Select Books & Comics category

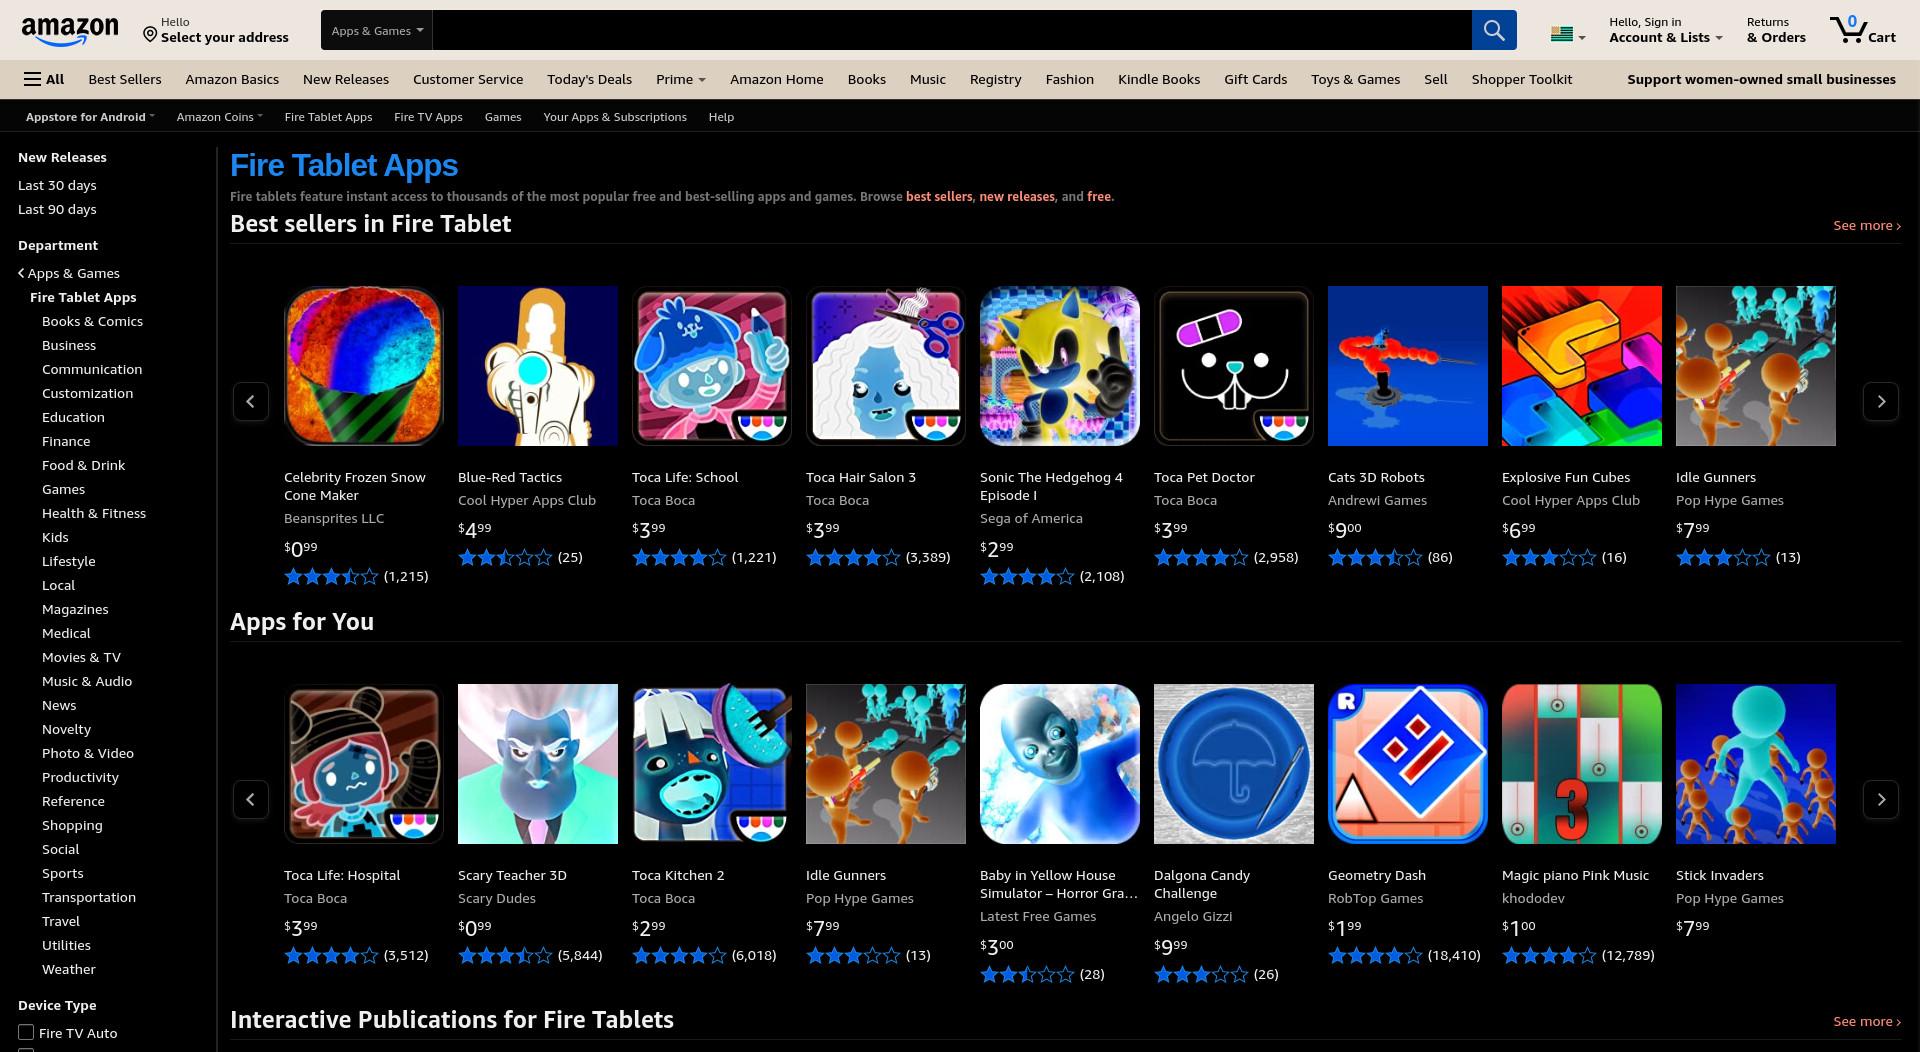[92, 321]
